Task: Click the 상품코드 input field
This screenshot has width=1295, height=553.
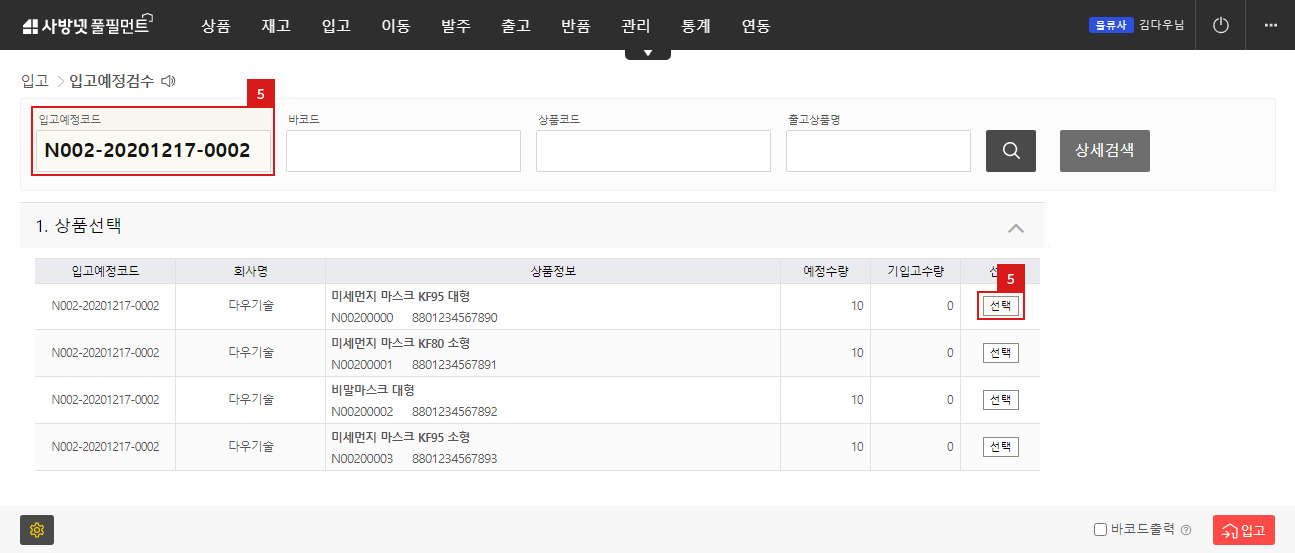Action: 653,151
